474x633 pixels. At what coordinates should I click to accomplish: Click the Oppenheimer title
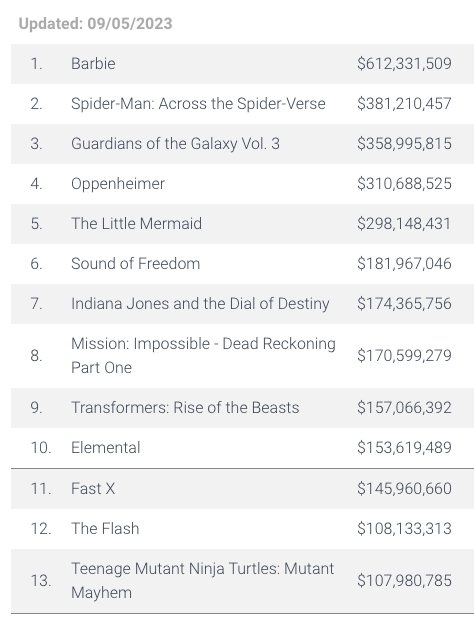[118, 184]
